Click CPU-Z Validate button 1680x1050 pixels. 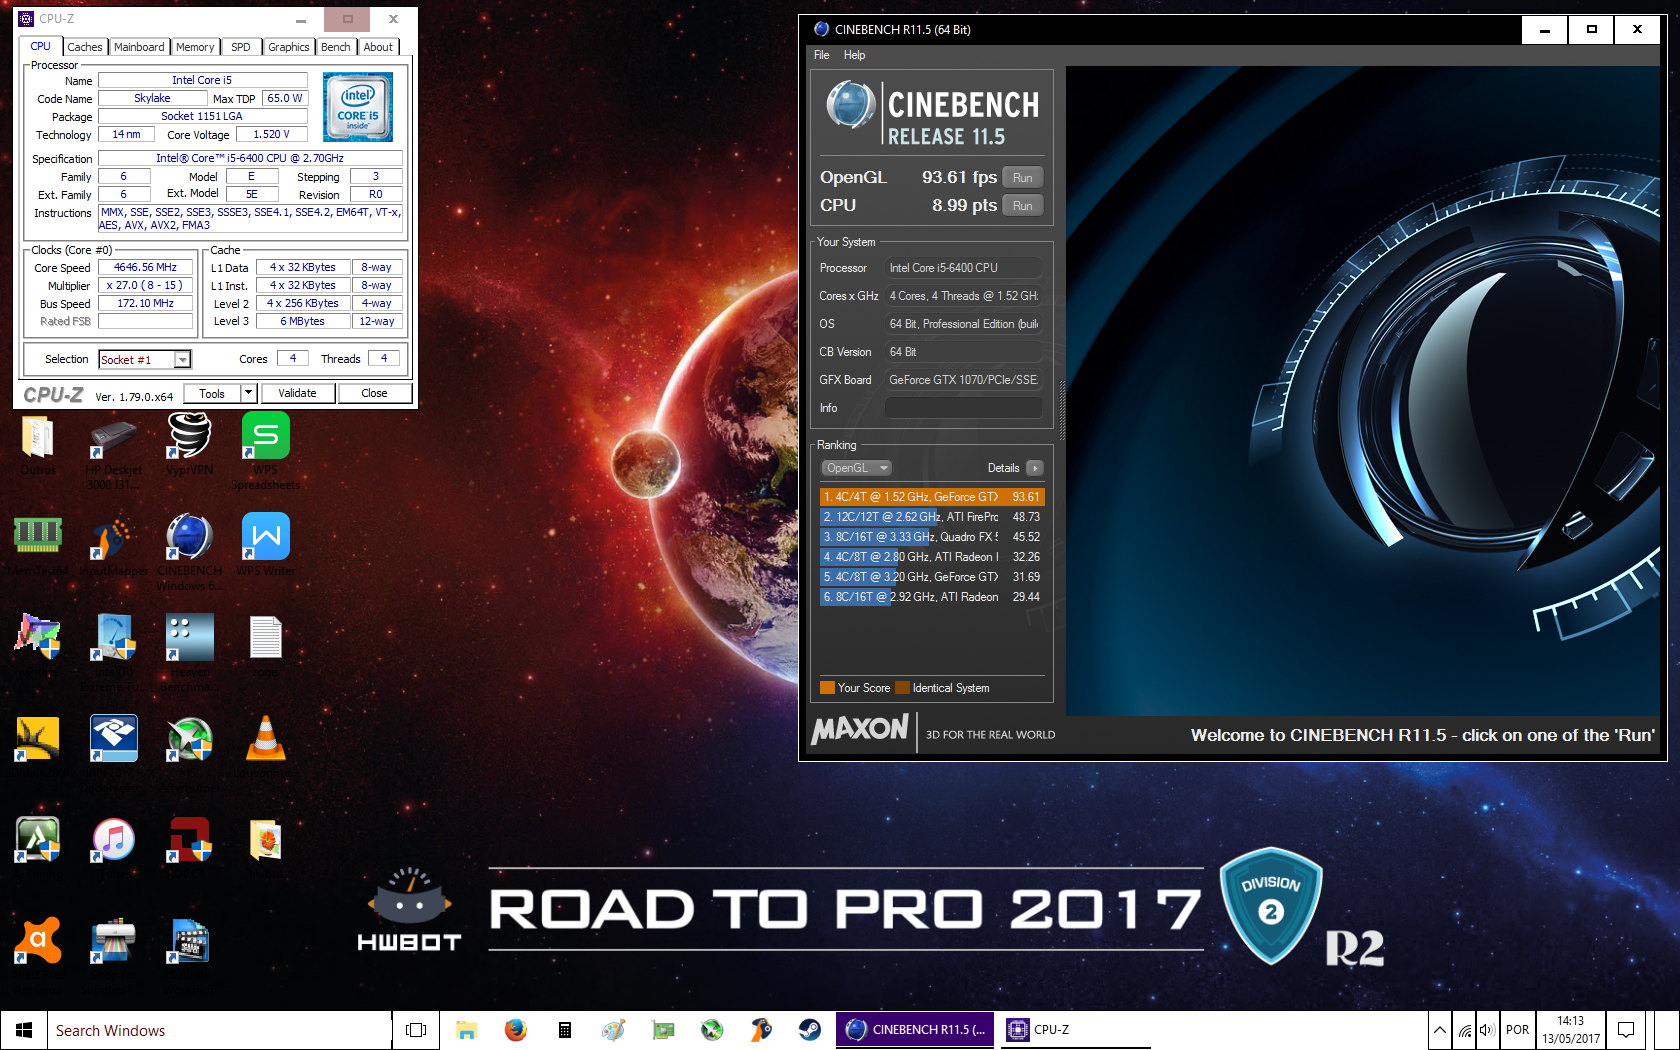[x=297, y=393]
